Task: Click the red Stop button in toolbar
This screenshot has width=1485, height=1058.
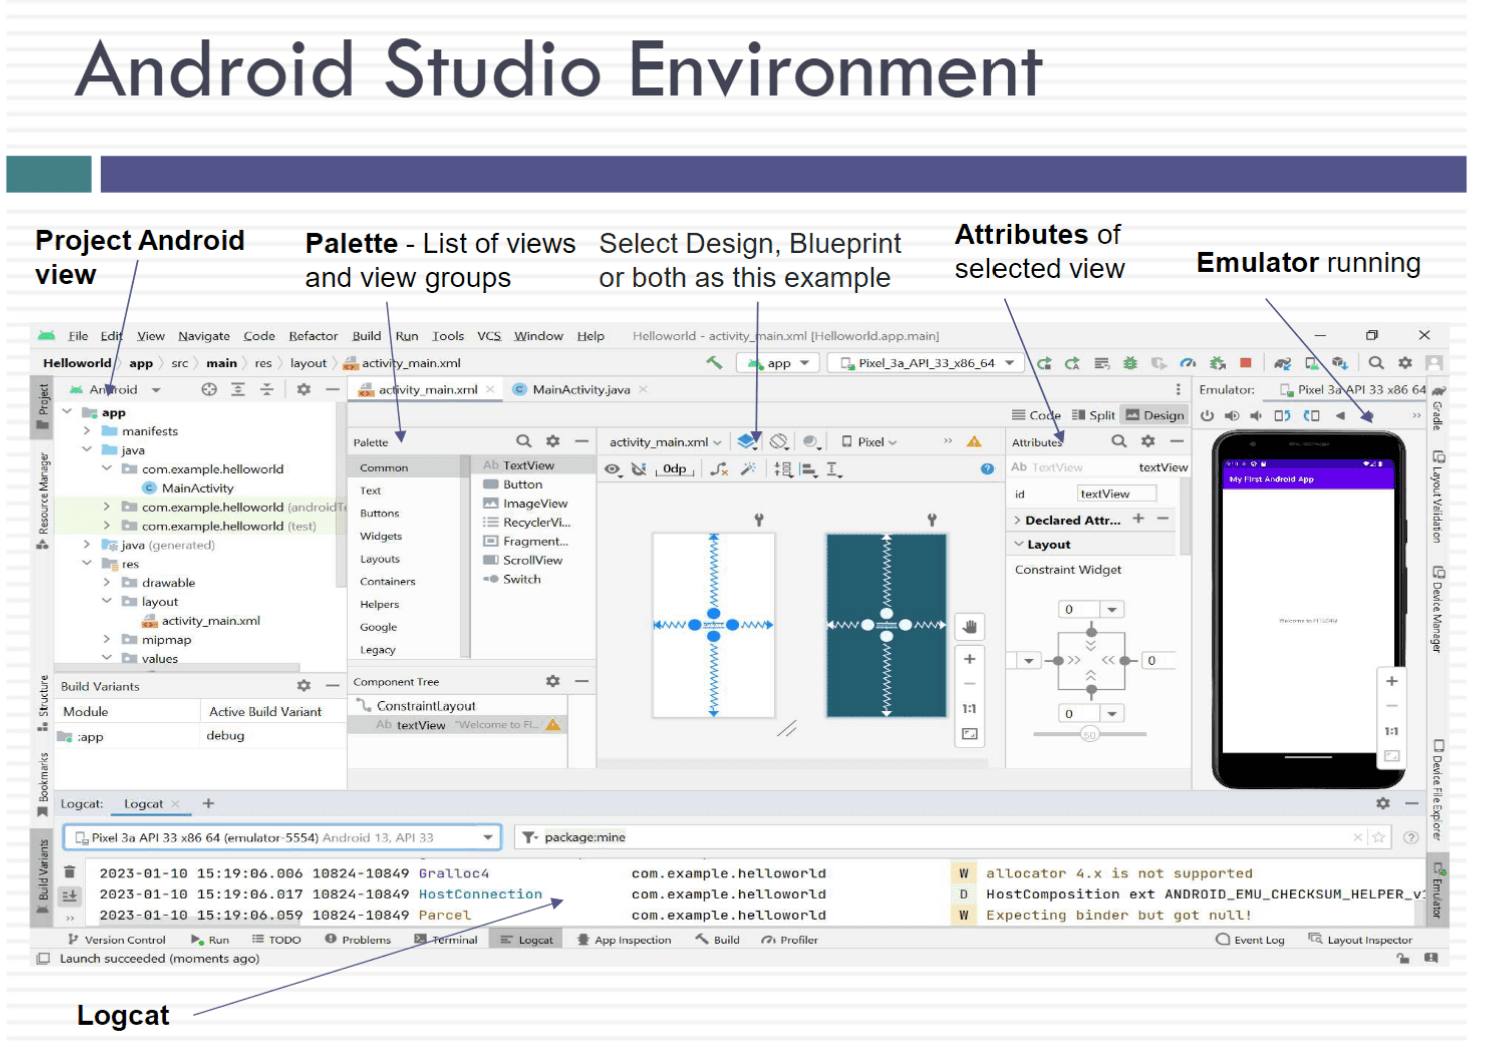Action: 1245,363
